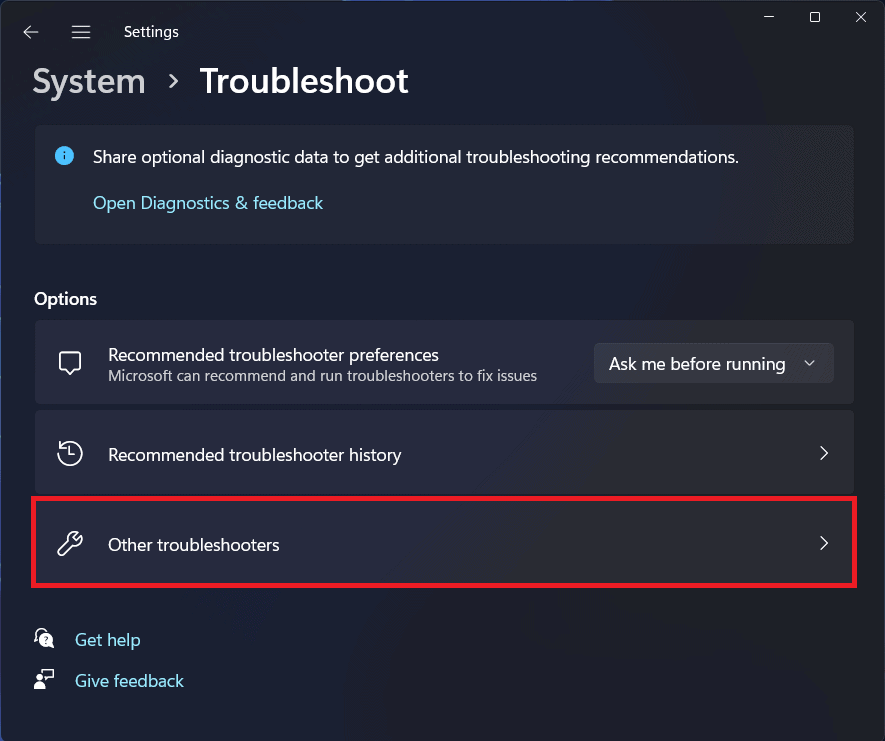Select the Recommended troubleshooter history row
885x741 pixels.
pyautogui.click(x=254, y=455)
